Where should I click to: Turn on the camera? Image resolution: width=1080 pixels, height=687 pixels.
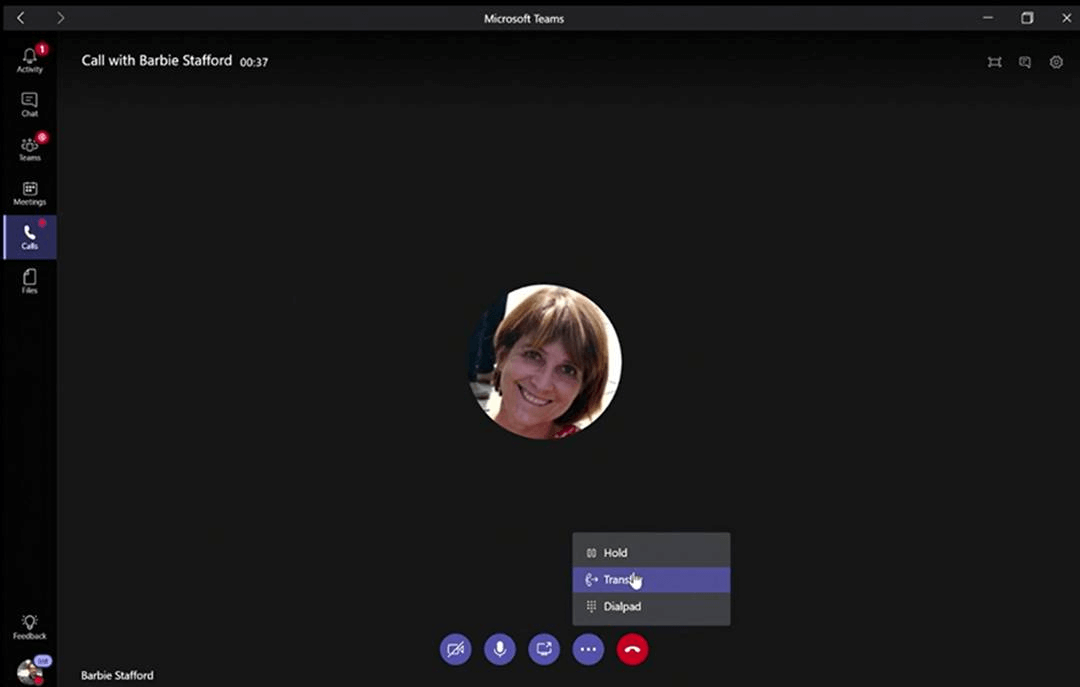[x=456, y=649]
